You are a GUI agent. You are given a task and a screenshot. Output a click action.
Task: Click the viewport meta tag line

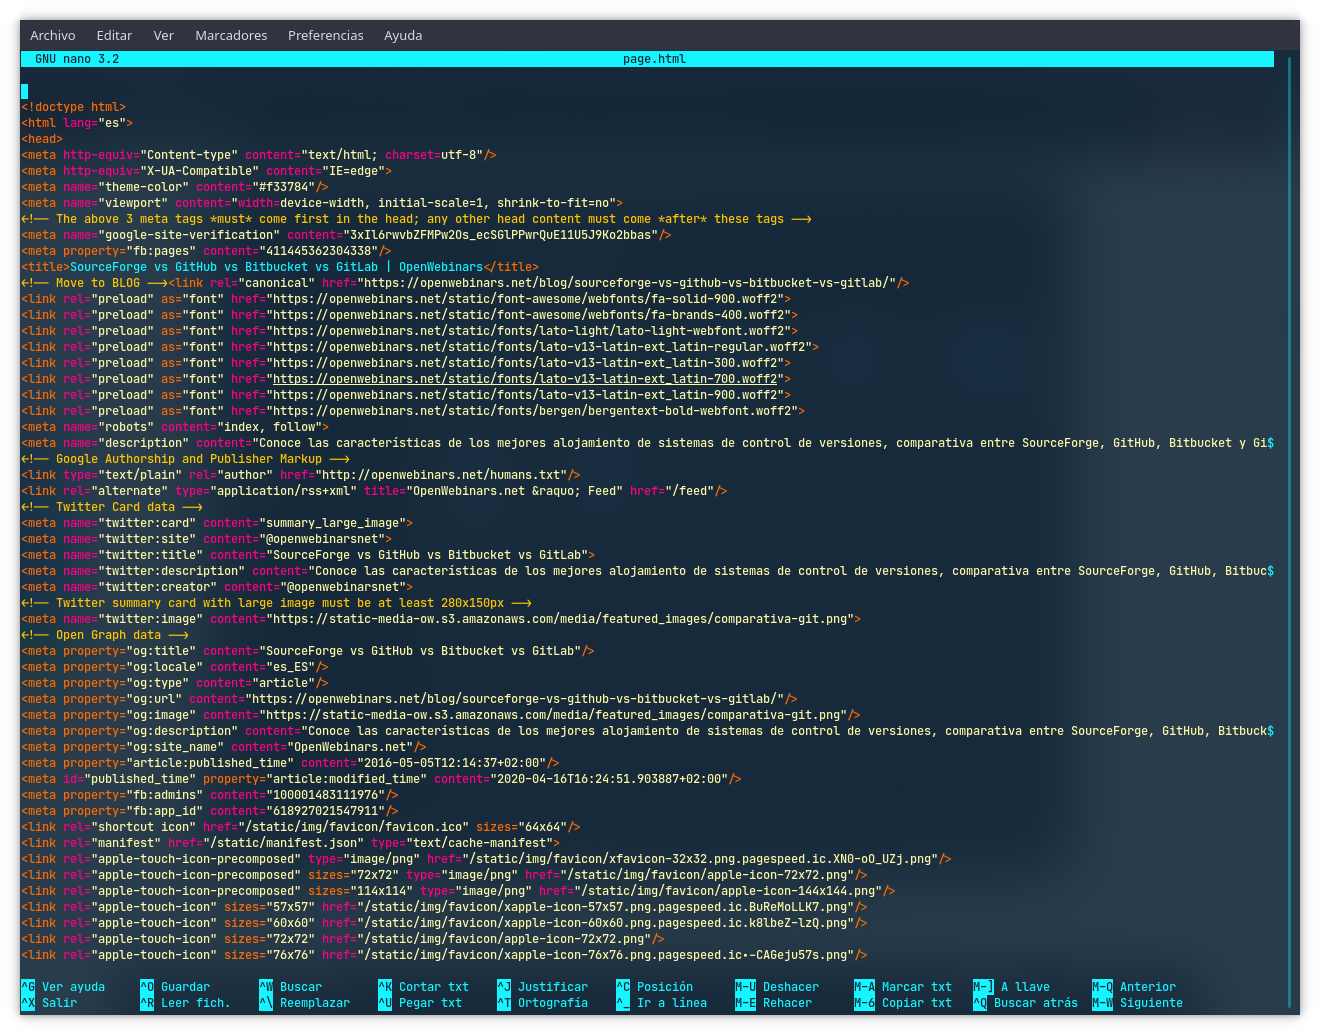(x=322, y=203)
